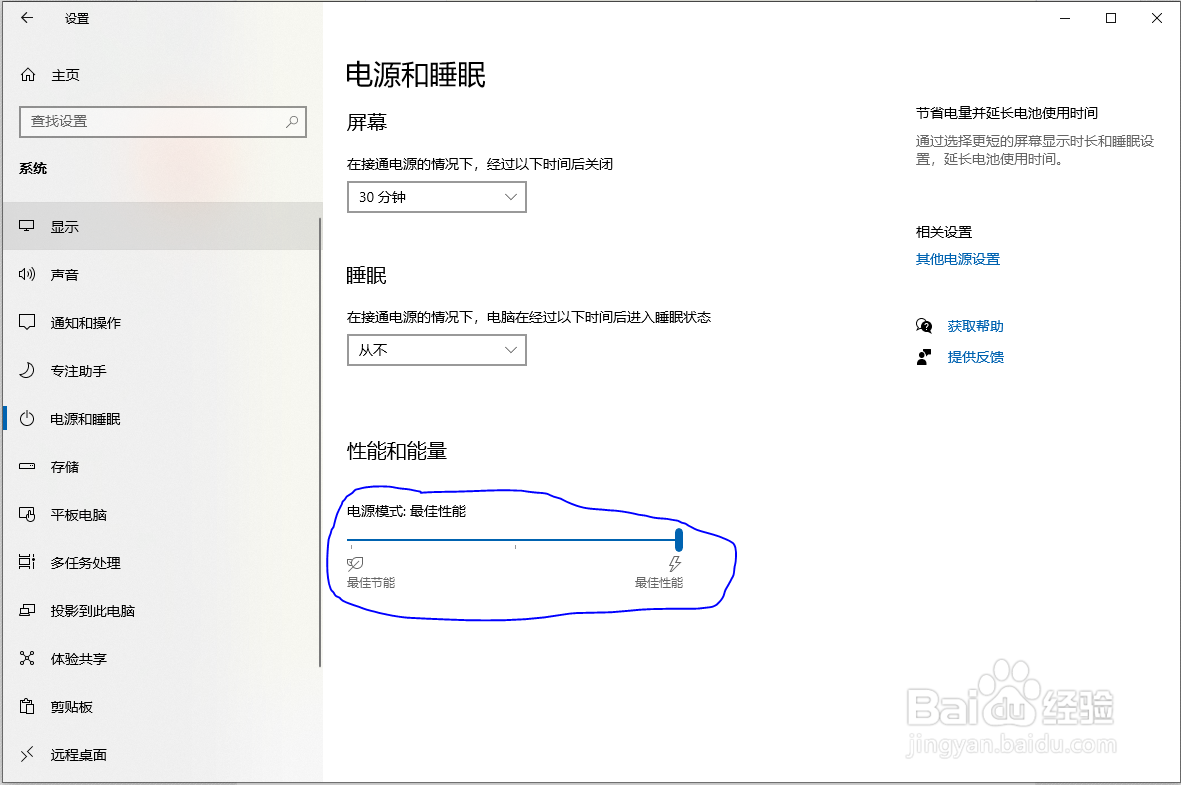This screenshot has width=1181, height=785.
Task: Click the 远程桌面 (Remote Desktop) icon
Action: [x=27, y=754]
